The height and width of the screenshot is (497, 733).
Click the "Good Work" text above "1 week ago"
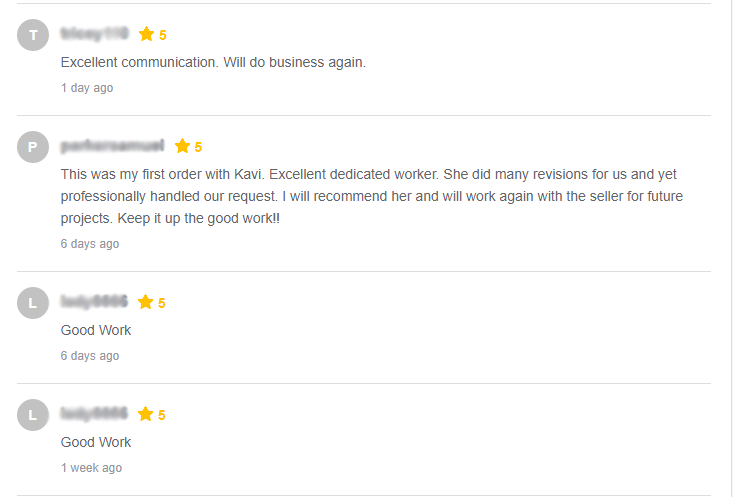click(96, 442)
